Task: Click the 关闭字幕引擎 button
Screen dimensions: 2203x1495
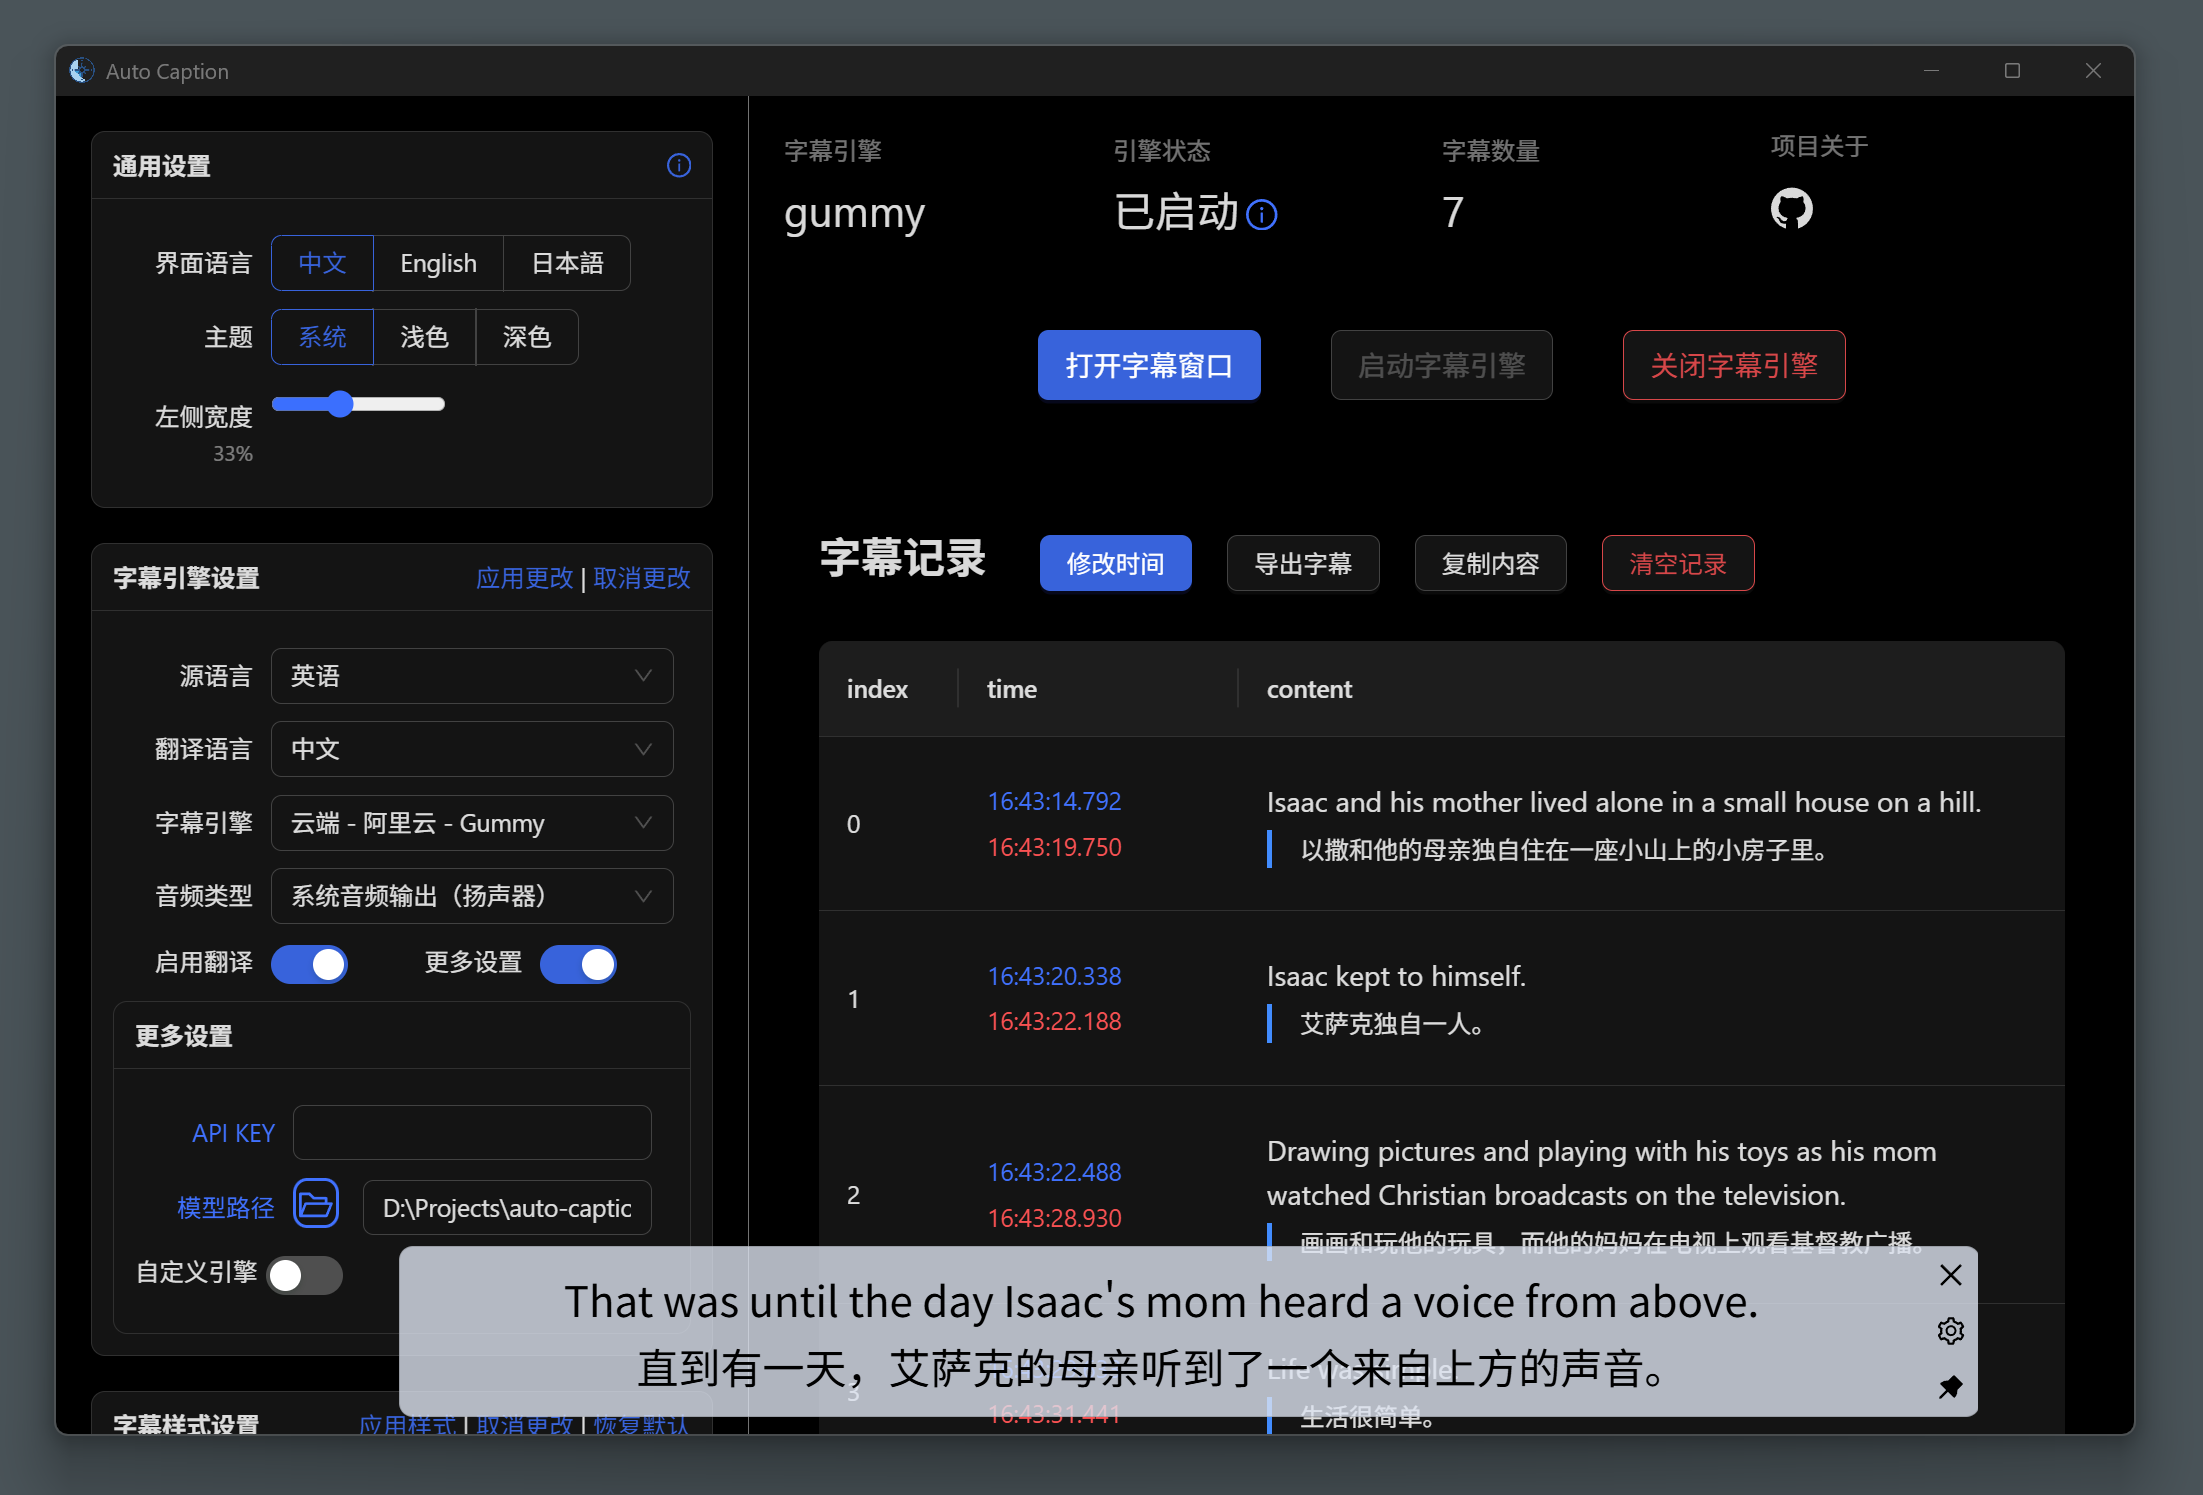Action: [1733, 365]
